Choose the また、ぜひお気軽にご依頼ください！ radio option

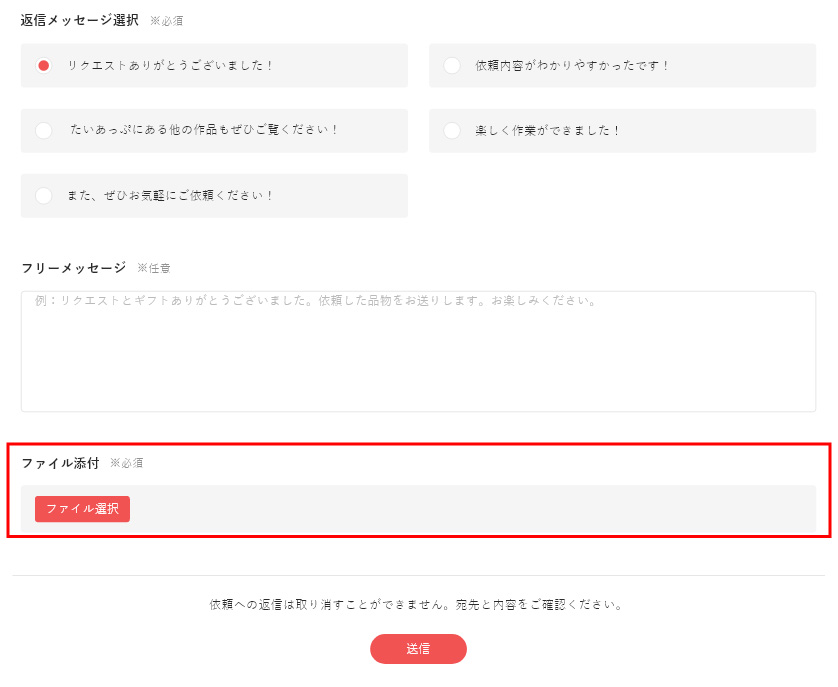point(43,196)
